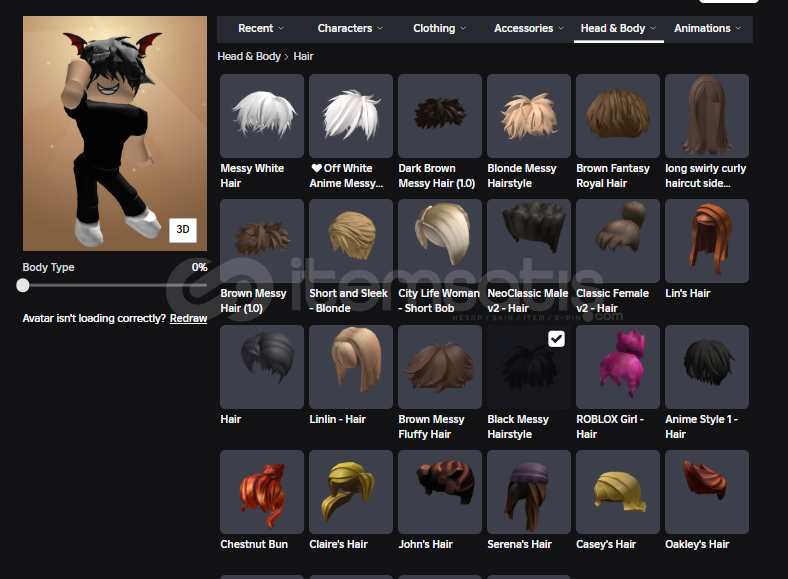Click the Lin's Hair name label
This screenshot has width=788, height=579.
click(x=687, y=294)
